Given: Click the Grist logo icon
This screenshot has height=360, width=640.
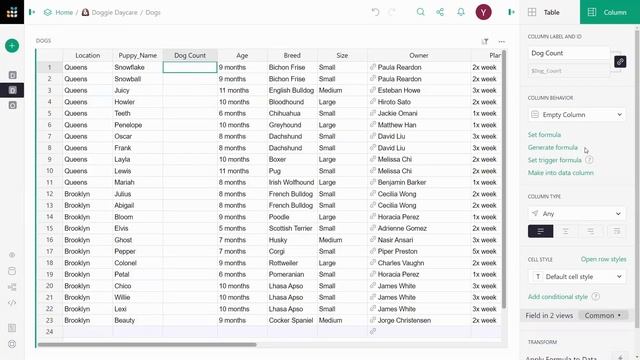Looking at the screenshot, I should pos(12,12).
